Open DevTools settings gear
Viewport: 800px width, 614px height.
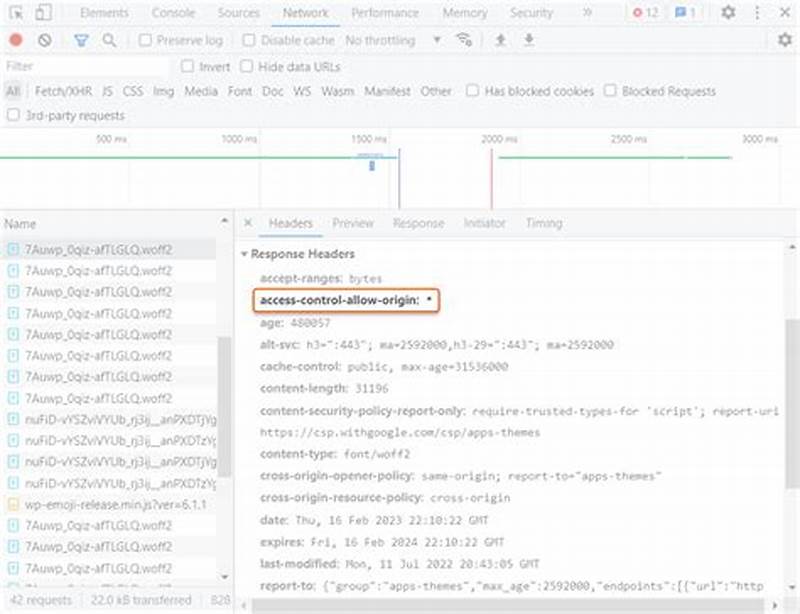coord(729,14)
